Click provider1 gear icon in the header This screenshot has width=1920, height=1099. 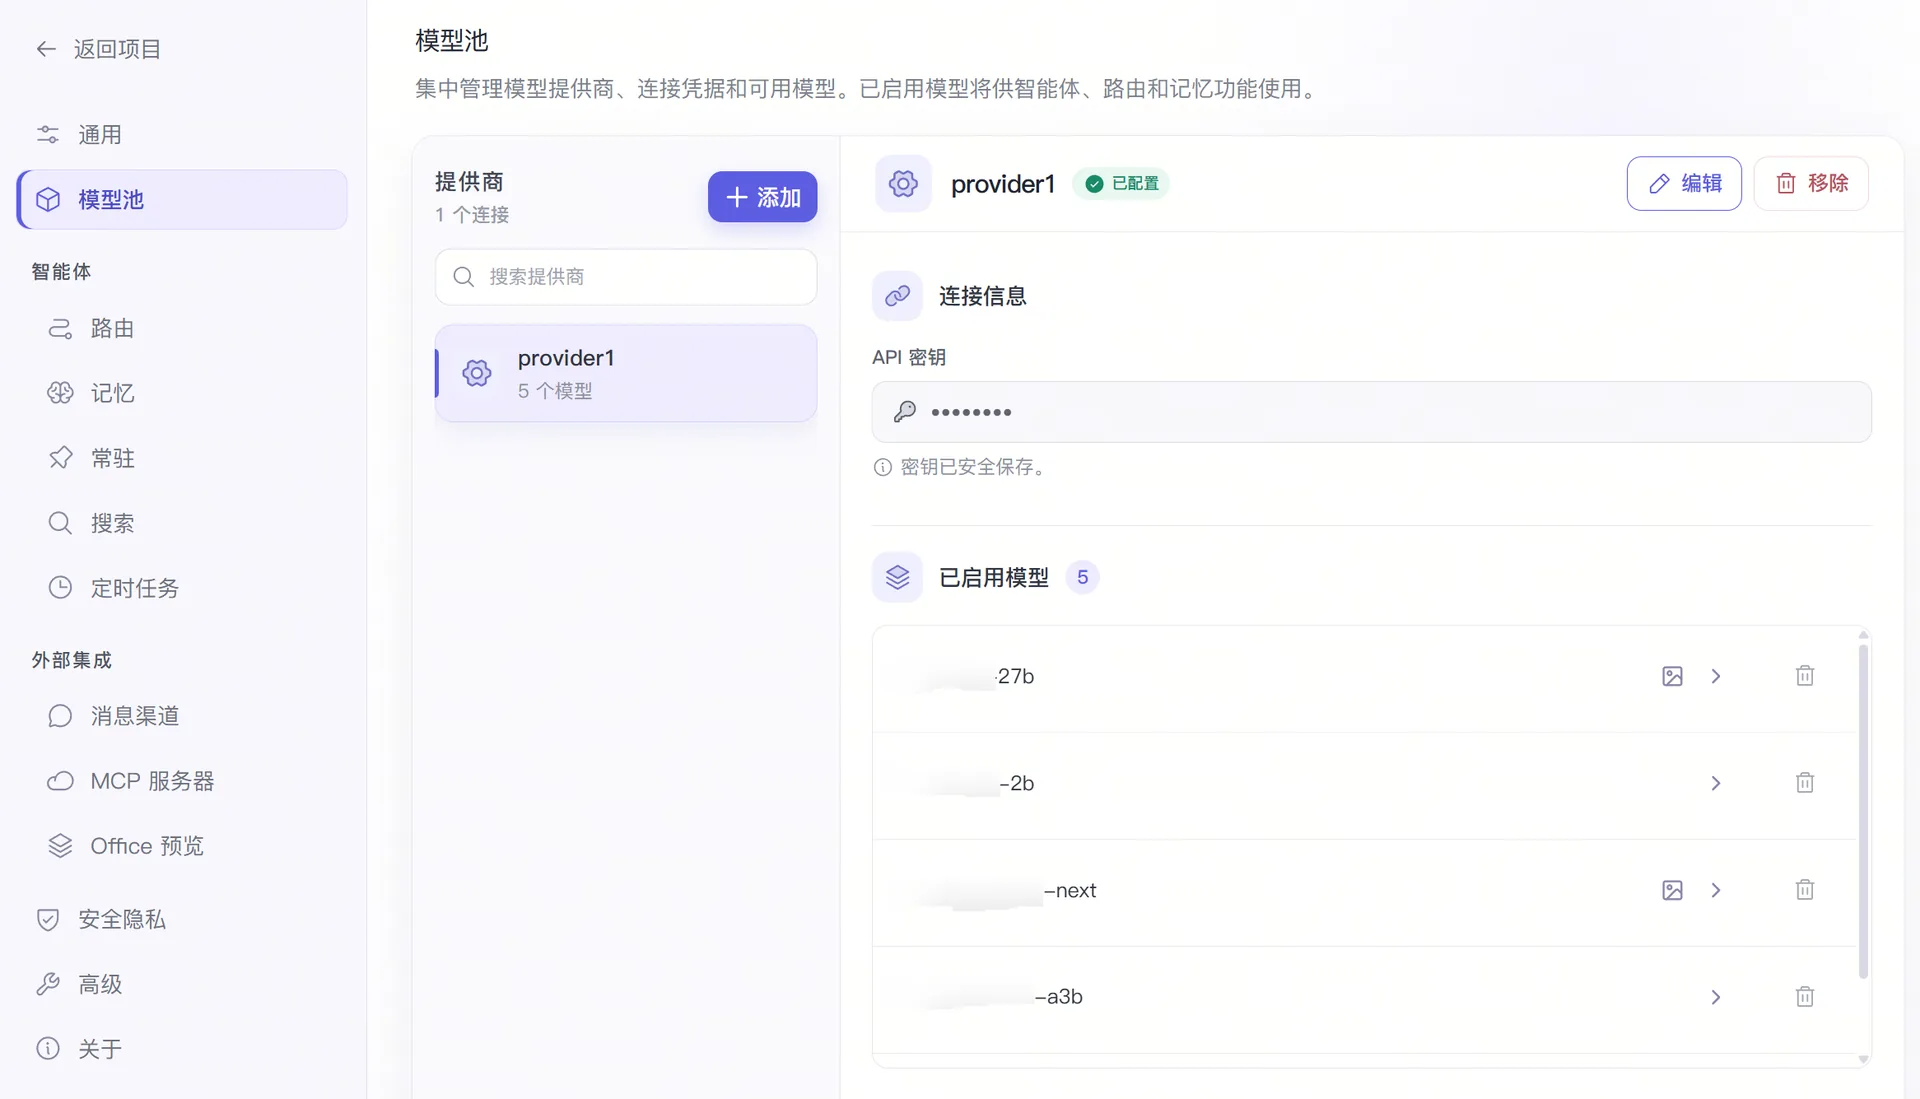pyautogui.click(x=903, y=183)
